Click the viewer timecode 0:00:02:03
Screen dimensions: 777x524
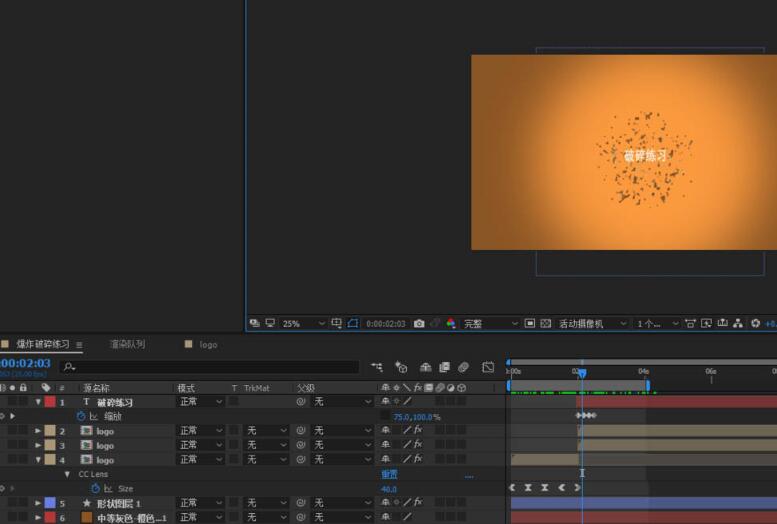pyautogui.click(x=386, y=324)
